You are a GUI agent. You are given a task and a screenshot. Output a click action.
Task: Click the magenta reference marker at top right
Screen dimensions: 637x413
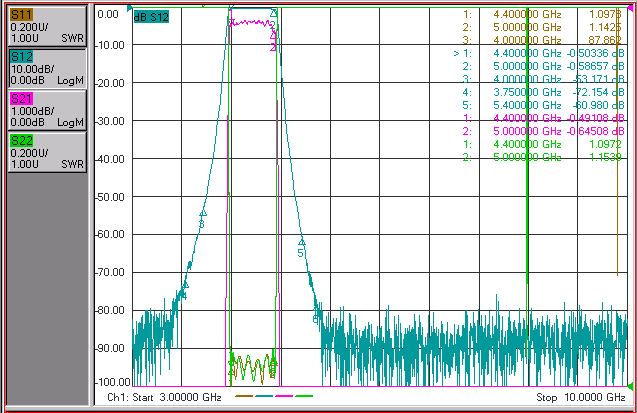coord(630,8)
